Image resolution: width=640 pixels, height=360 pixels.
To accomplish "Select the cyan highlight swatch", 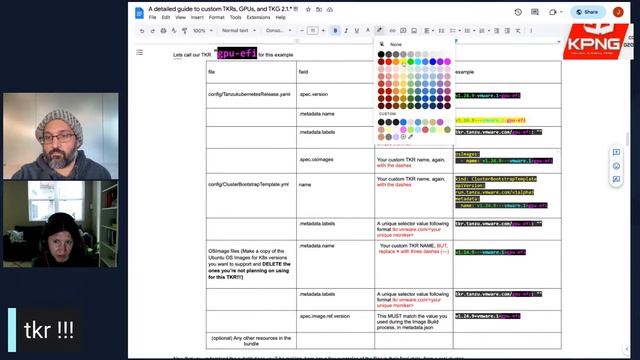I will pos(418,62).
